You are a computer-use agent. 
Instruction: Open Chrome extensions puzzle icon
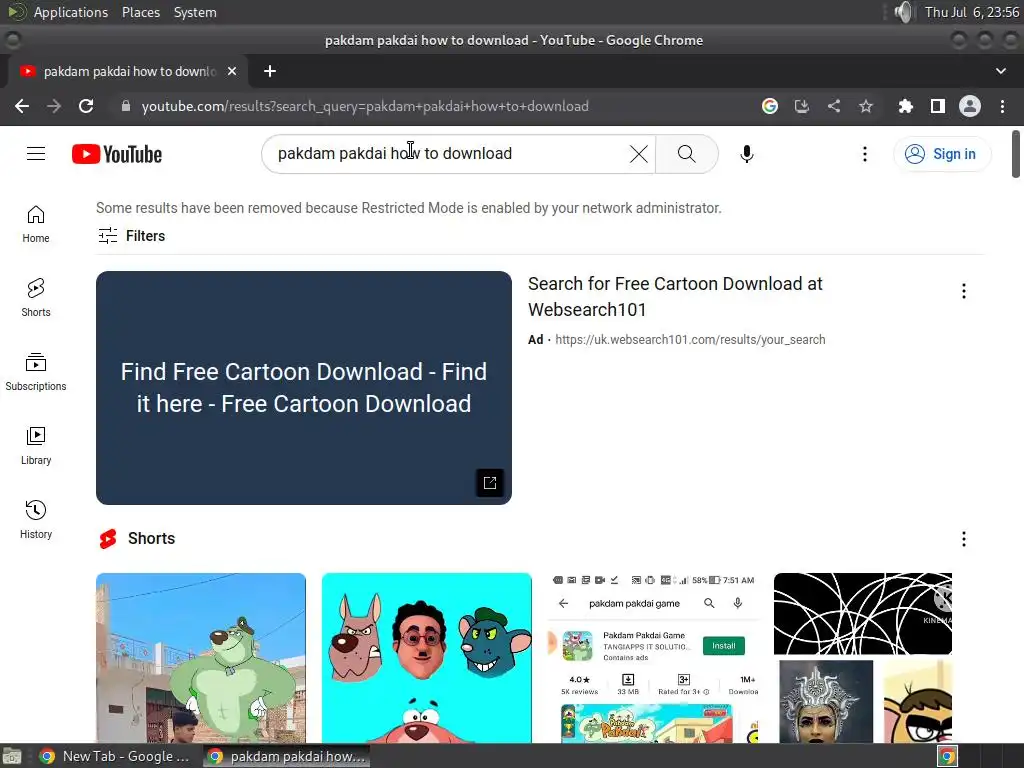[906, 106]
